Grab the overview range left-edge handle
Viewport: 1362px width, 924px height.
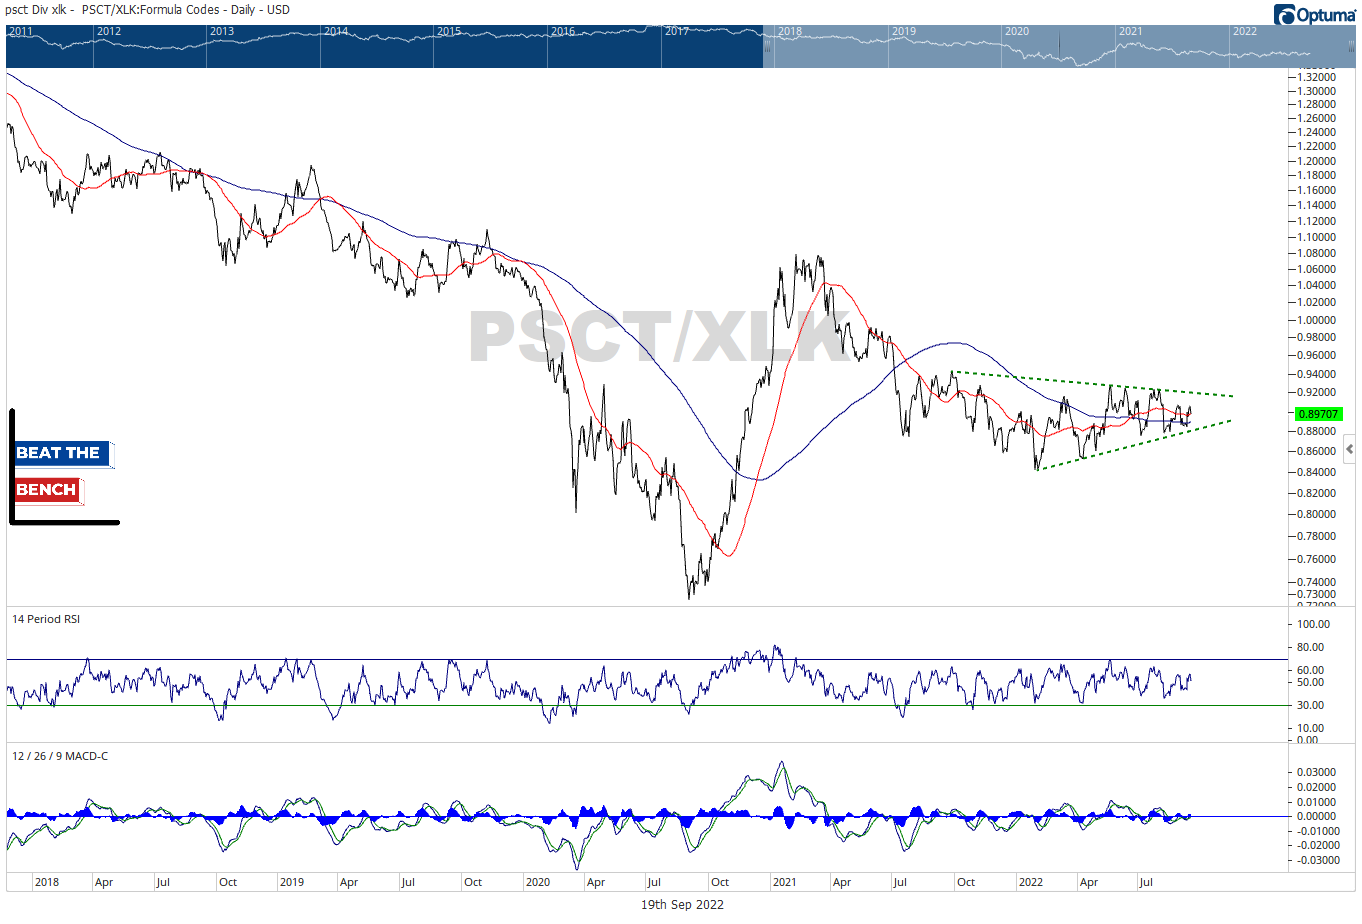coord(768,47)
